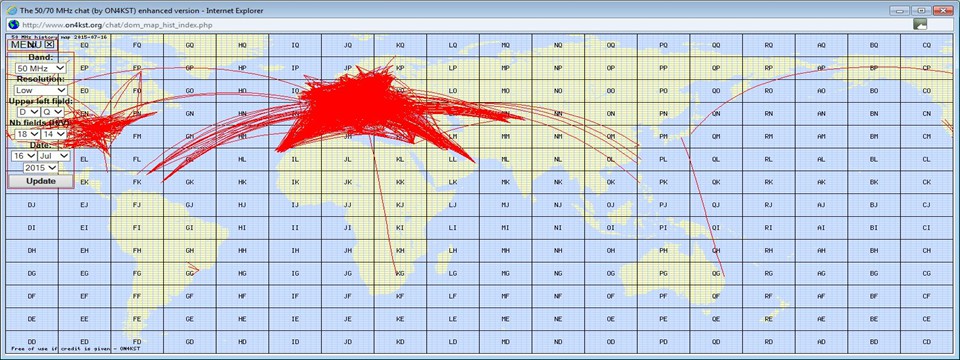This screenshot has width=960, height=360.
Task: Open the horizontal fields count dropdown 18
Action: pyautogui.click(x=28, y=133)
